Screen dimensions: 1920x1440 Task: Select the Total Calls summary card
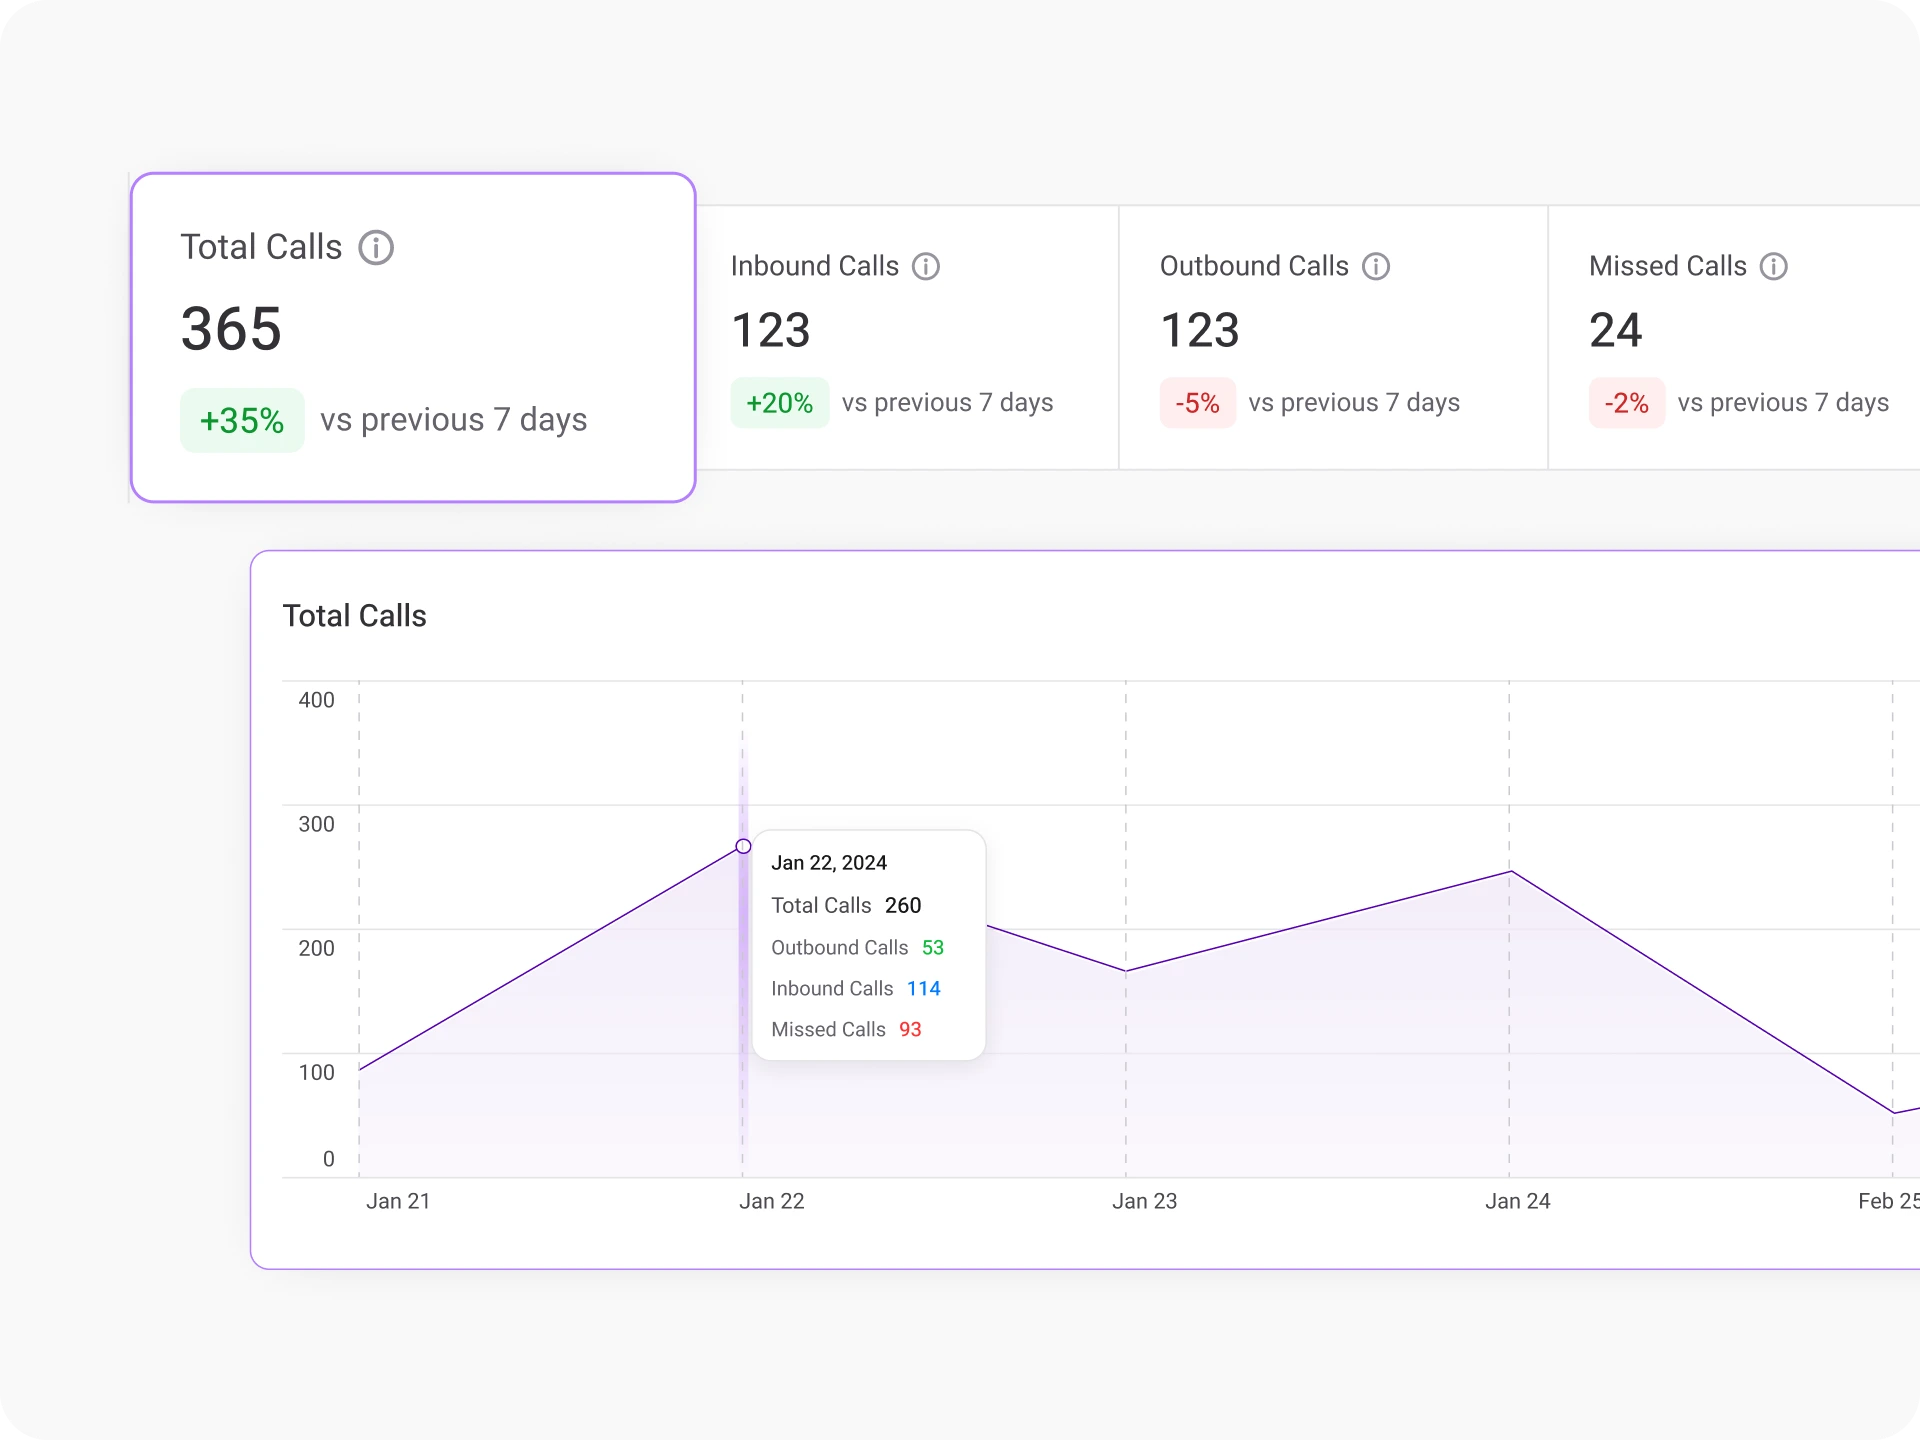pyautogui.click(x=413, y=337)
